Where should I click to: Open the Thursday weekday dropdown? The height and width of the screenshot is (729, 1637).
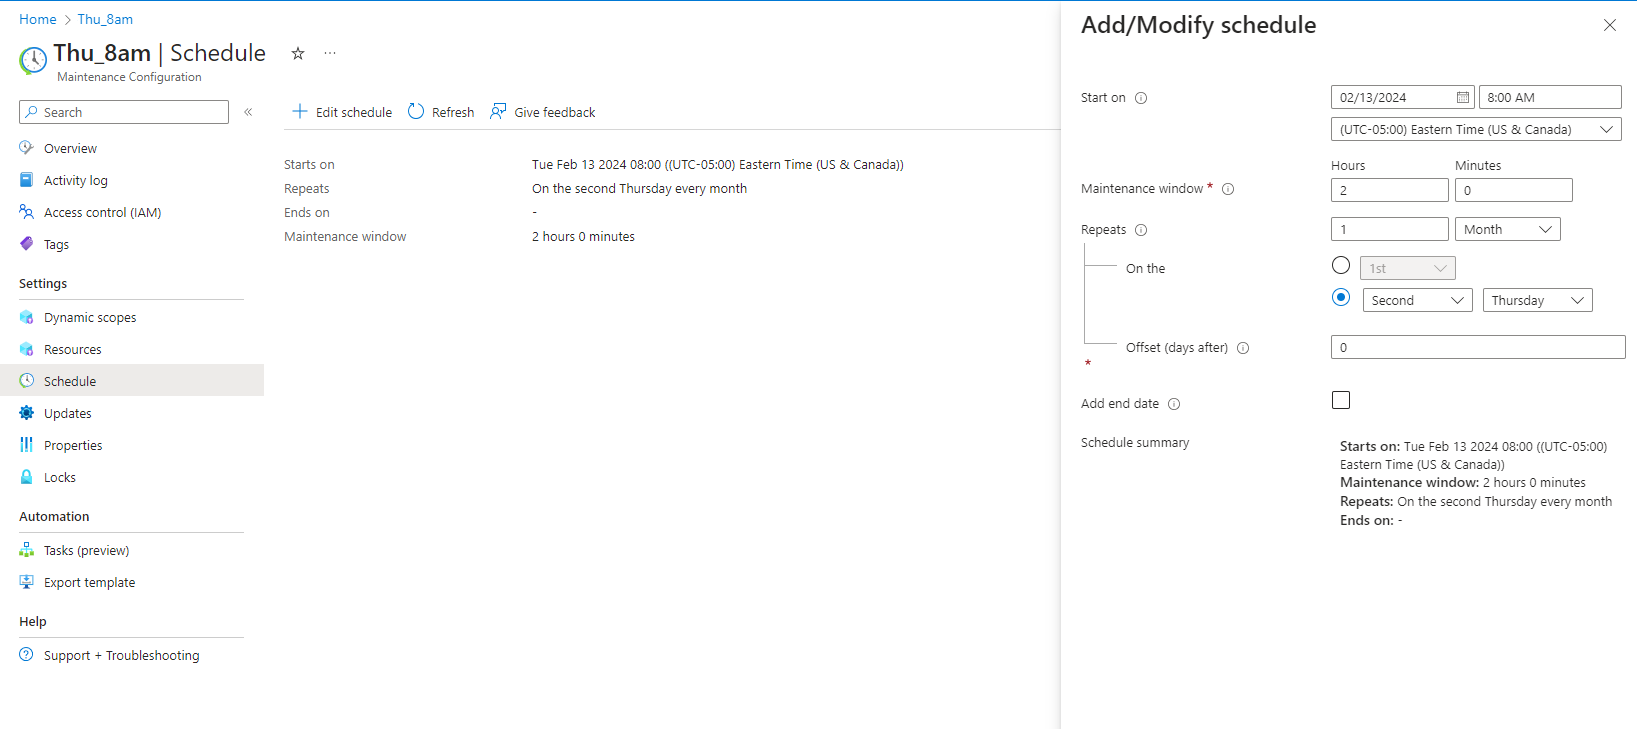pyautogui.click(x=1537, y=300)
